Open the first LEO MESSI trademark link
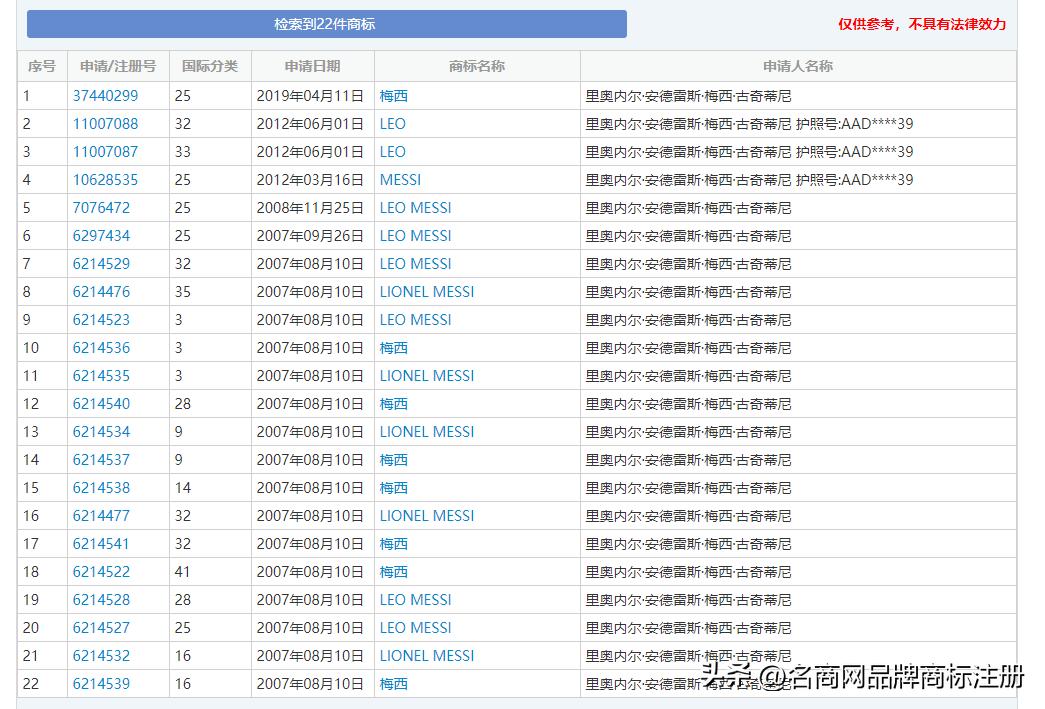 point(415,208)
